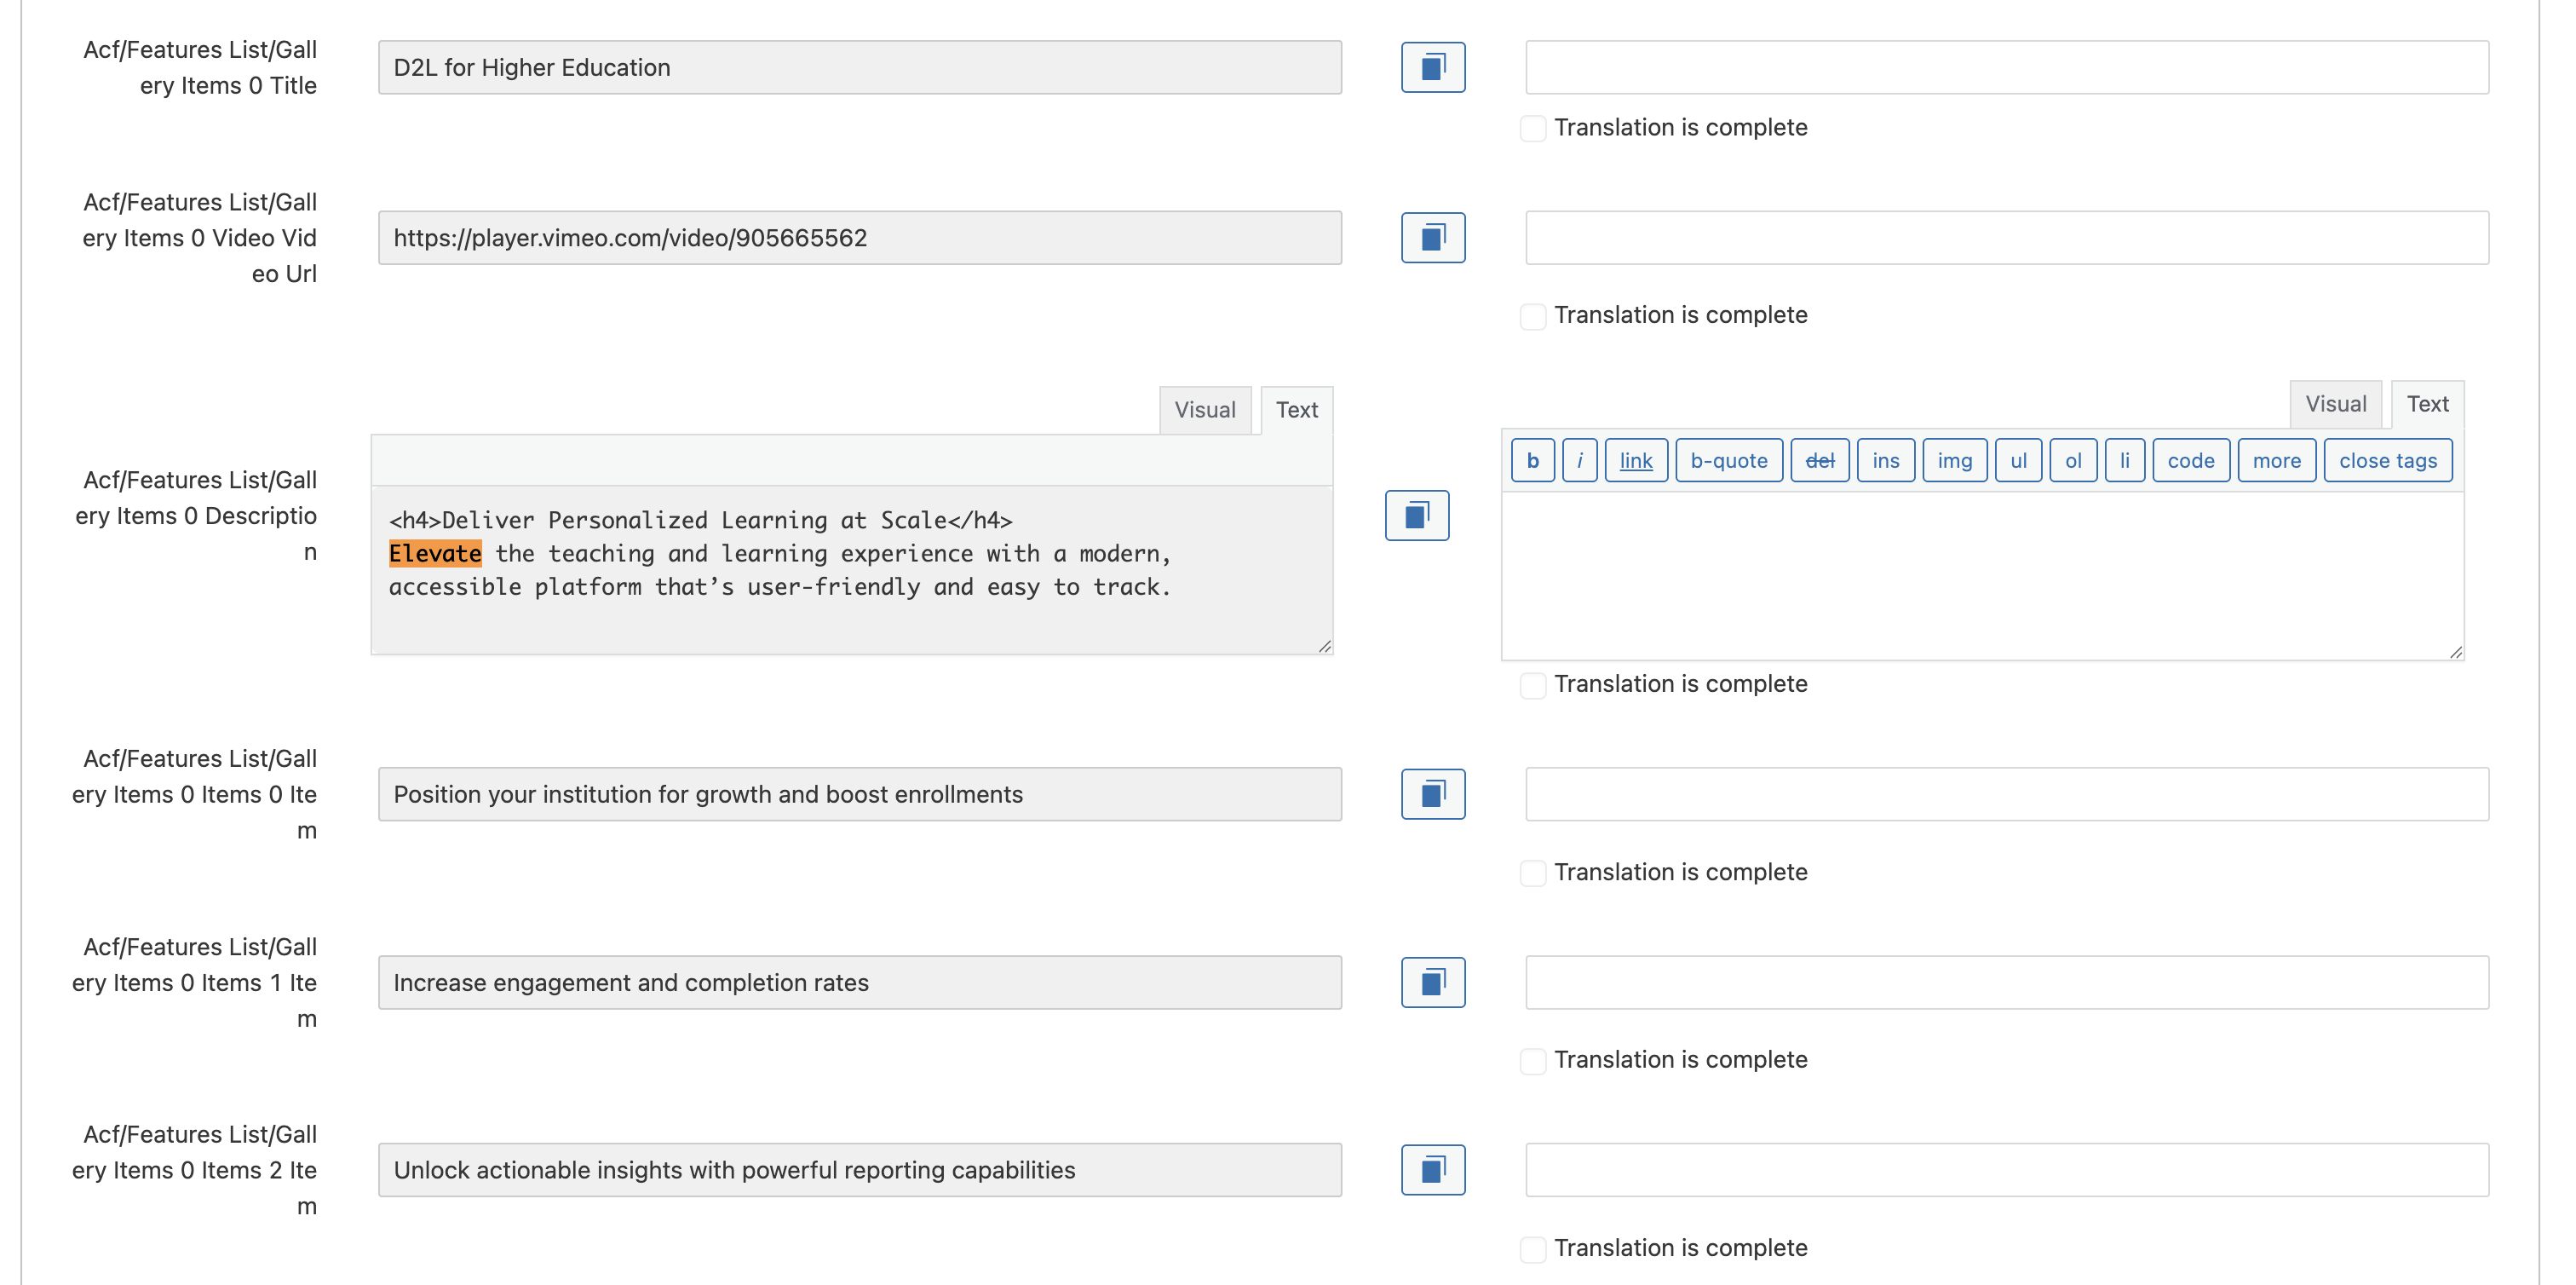Image resolution: width=2576 pixels, height=1285 pixels.
Task: Focus translation field for Items 1 Item
Action: click(2006, 982)
